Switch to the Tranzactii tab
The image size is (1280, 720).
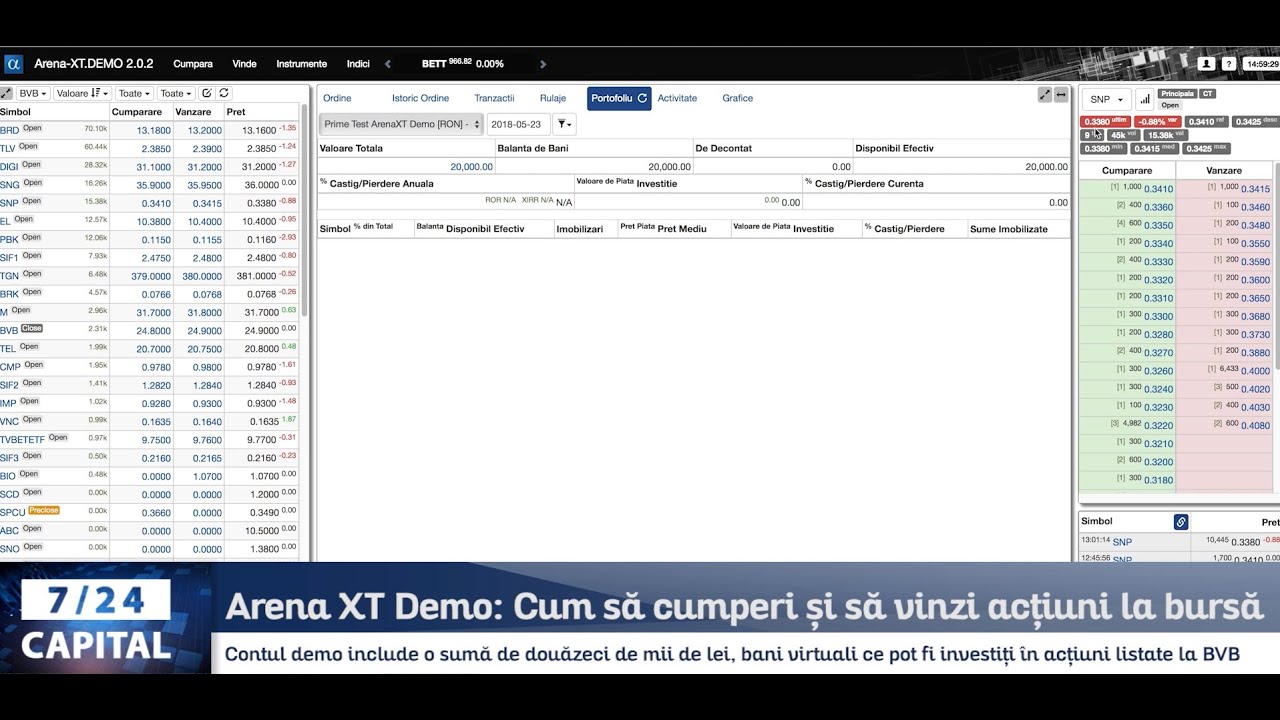coord(494,98)
